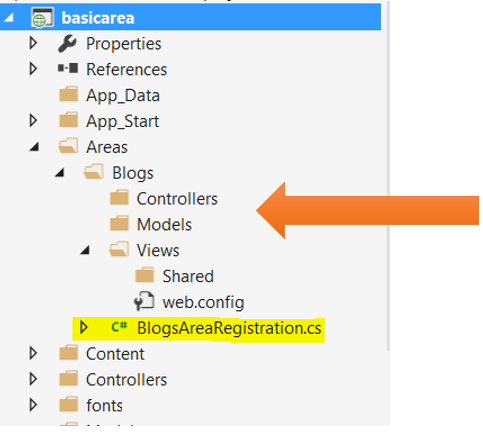
Task: Click the App_Data folder icon
Action: pyautogui.click(x=69, y=94)
